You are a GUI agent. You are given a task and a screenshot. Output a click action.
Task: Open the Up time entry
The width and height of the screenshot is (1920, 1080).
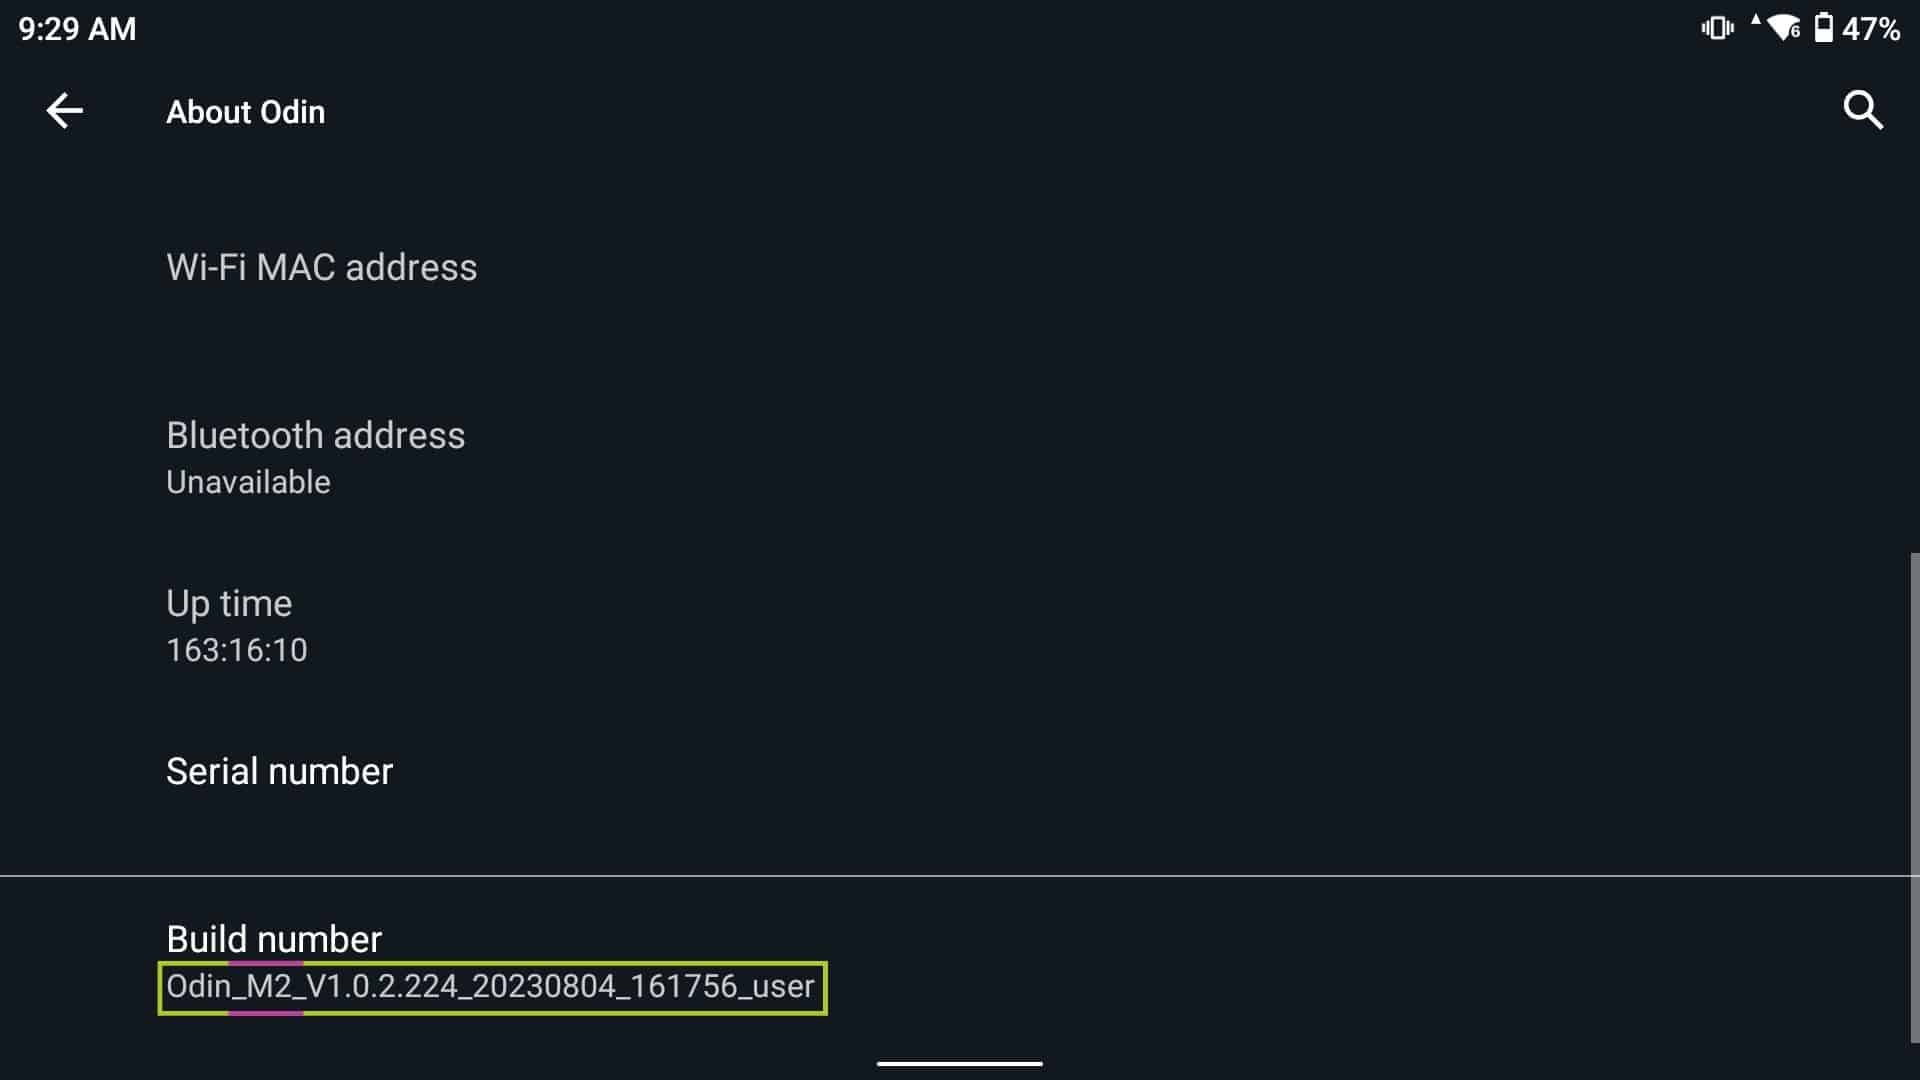tap(229, 603)
